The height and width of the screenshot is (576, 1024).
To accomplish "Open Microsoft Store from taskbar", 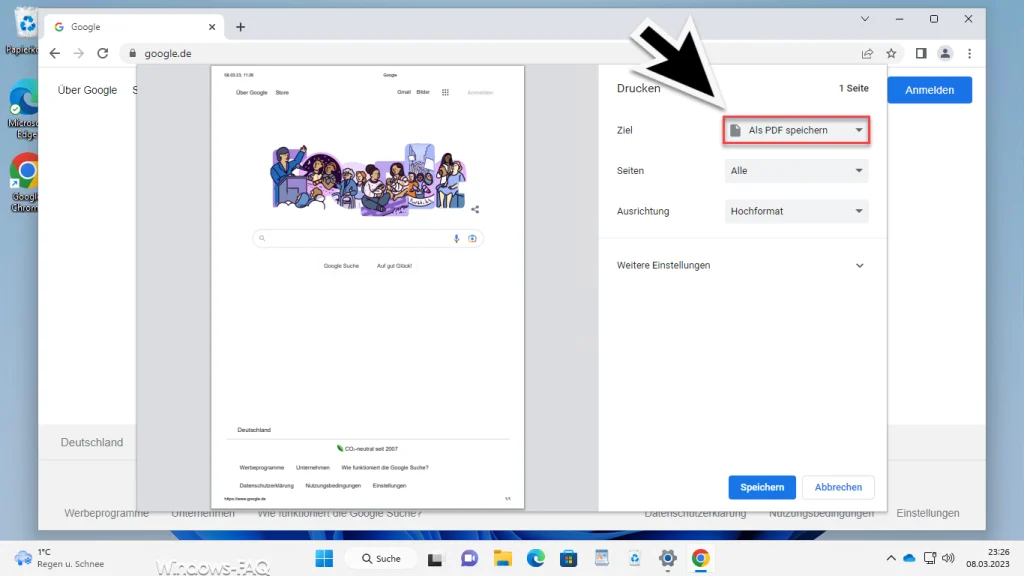I will (569, 558).
